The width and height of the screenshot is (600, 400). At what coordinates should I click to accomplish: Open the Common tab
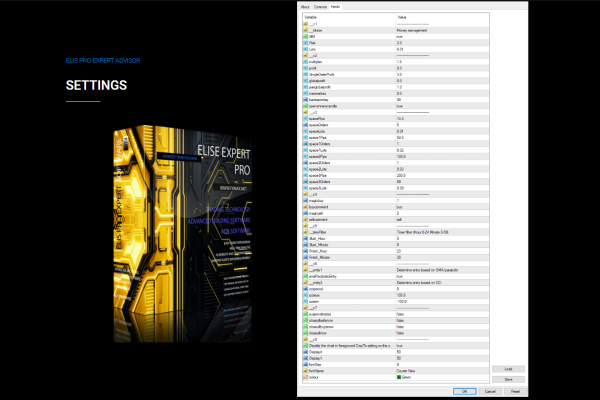point(320,7)
